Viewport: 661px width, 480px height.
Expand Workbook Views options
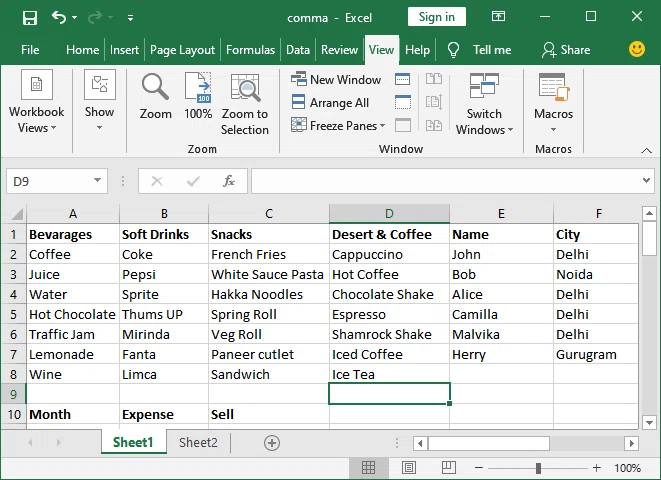(37, 102)
